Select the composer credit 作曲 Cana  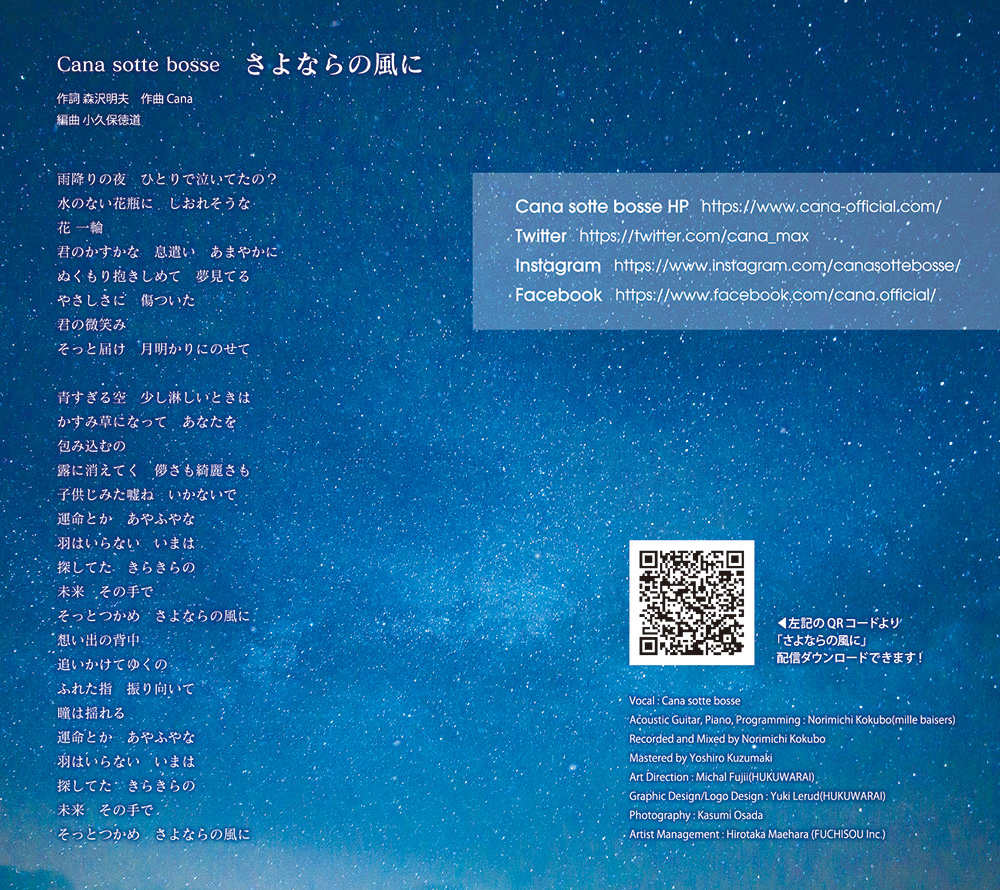tap(167, 99)
